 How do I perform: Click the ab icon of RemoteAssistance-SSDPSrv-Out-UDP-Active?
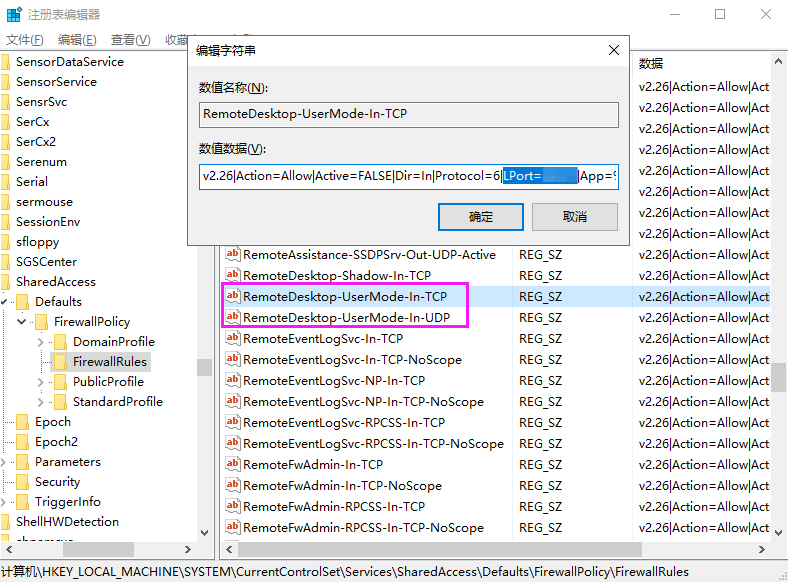pos(232,254)
